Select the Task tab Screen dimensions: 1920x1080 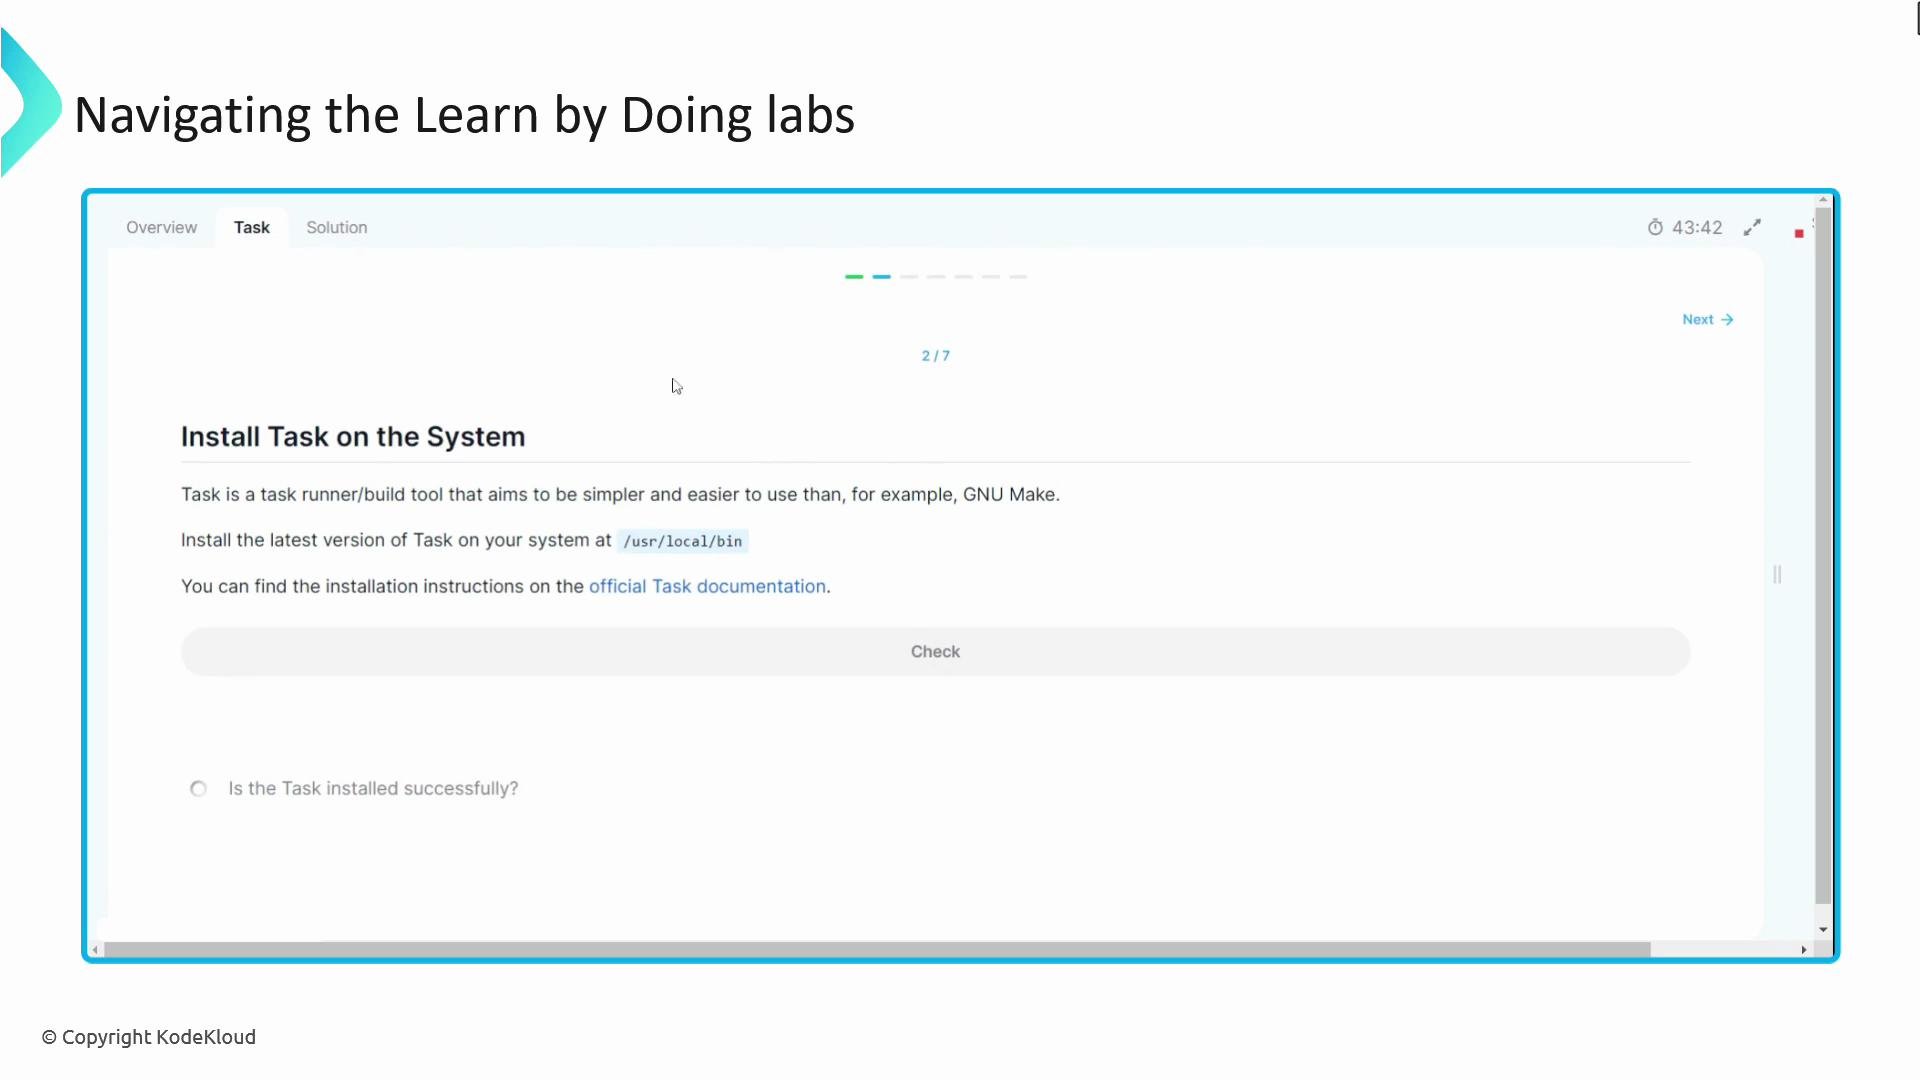point(252,227)
